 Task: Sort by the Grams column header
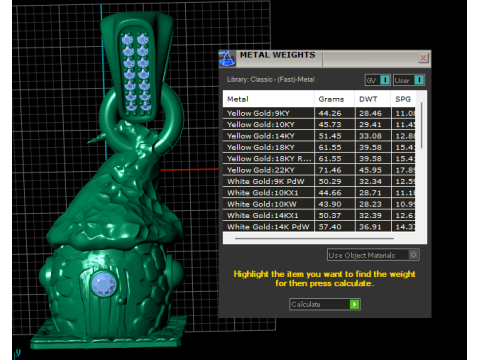pyautogui.click(x=334, y=99)
